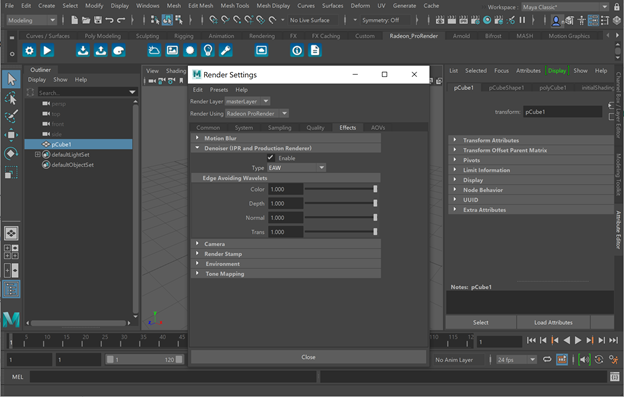The width and height of the screenshot is (624, 397).
Task: Open the Render Using dropdown
Action: [x=257, y=113]
